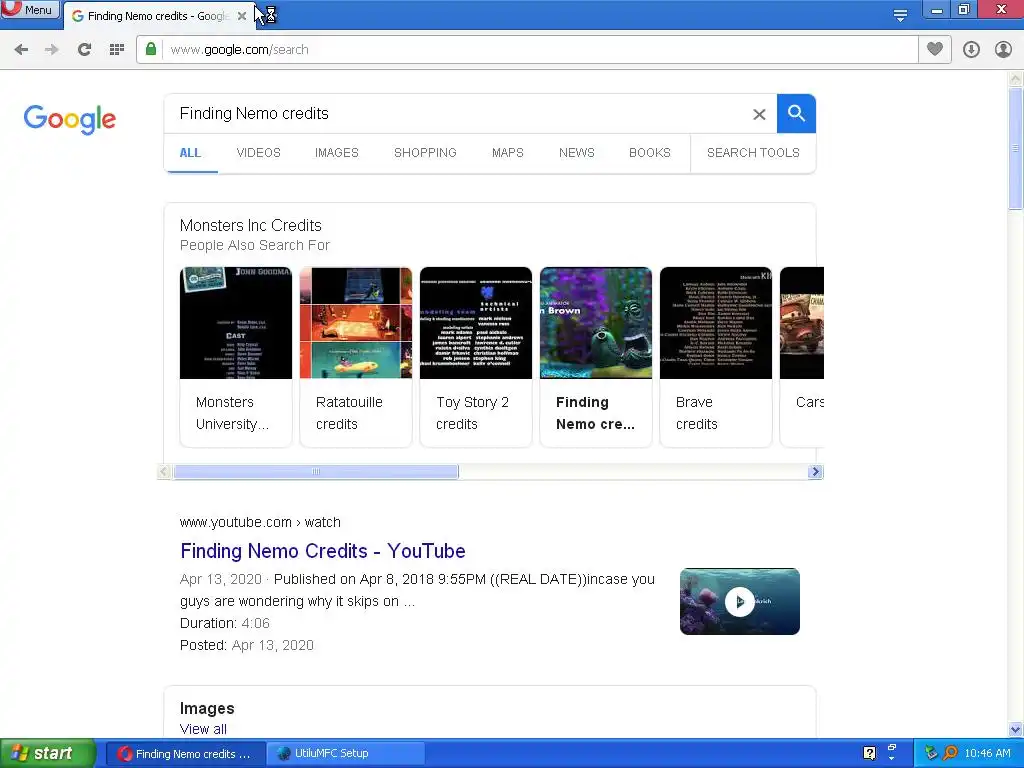Switch to the IMAGES tab
Viewport: 1024px width, 768px height.
(x=337, y=153)
